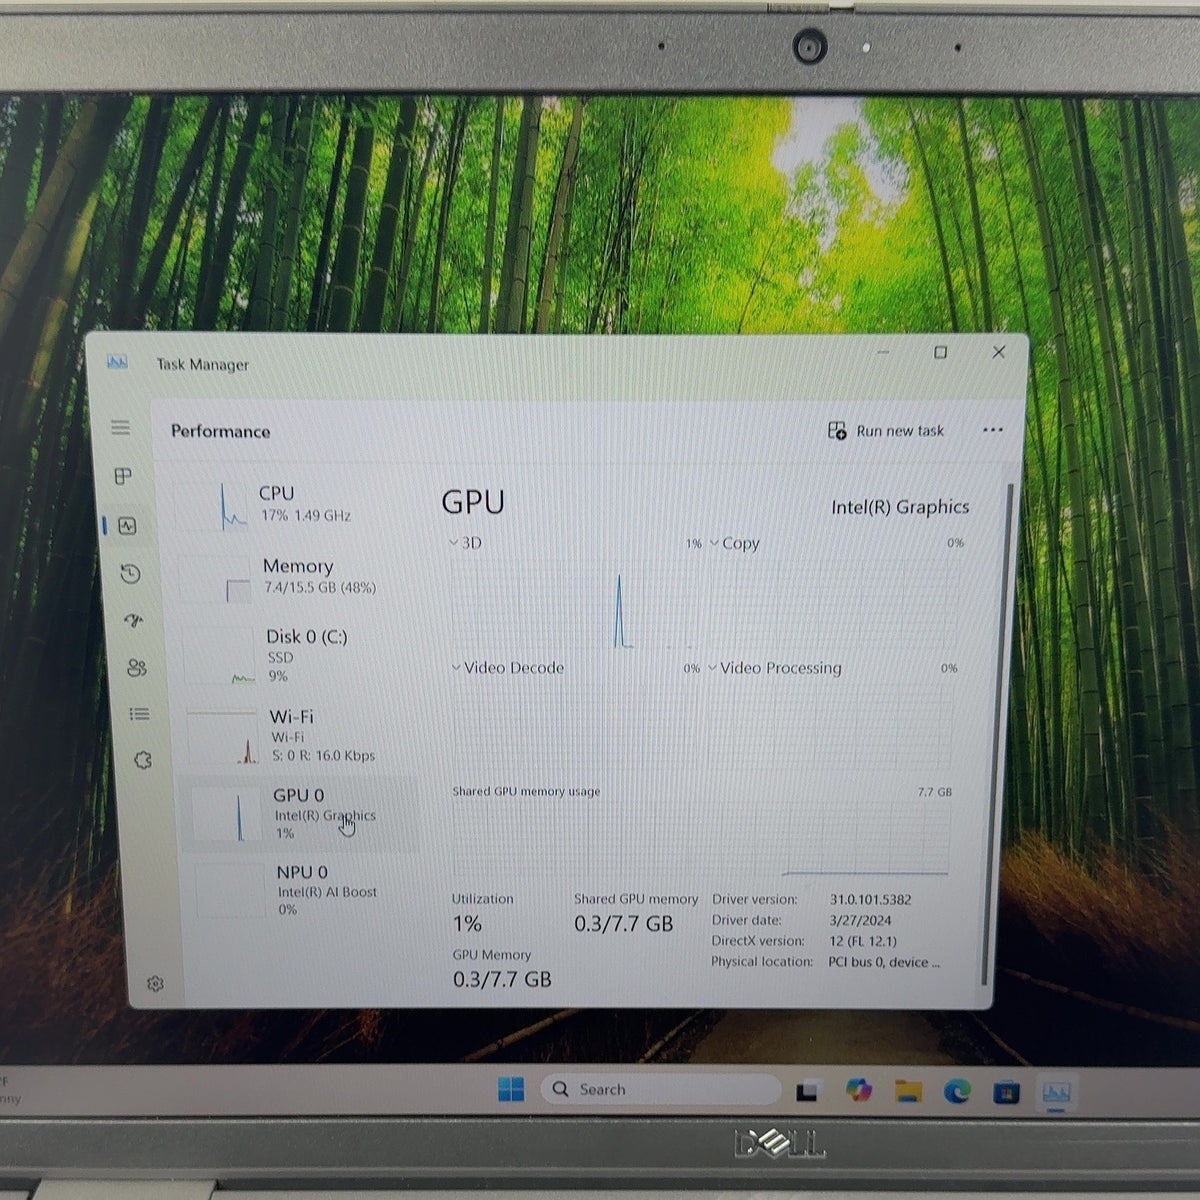Click the DirectX version 12 (FL 12.1)
Viewport: 1200px width, 1200px height.
pos(863,941)
